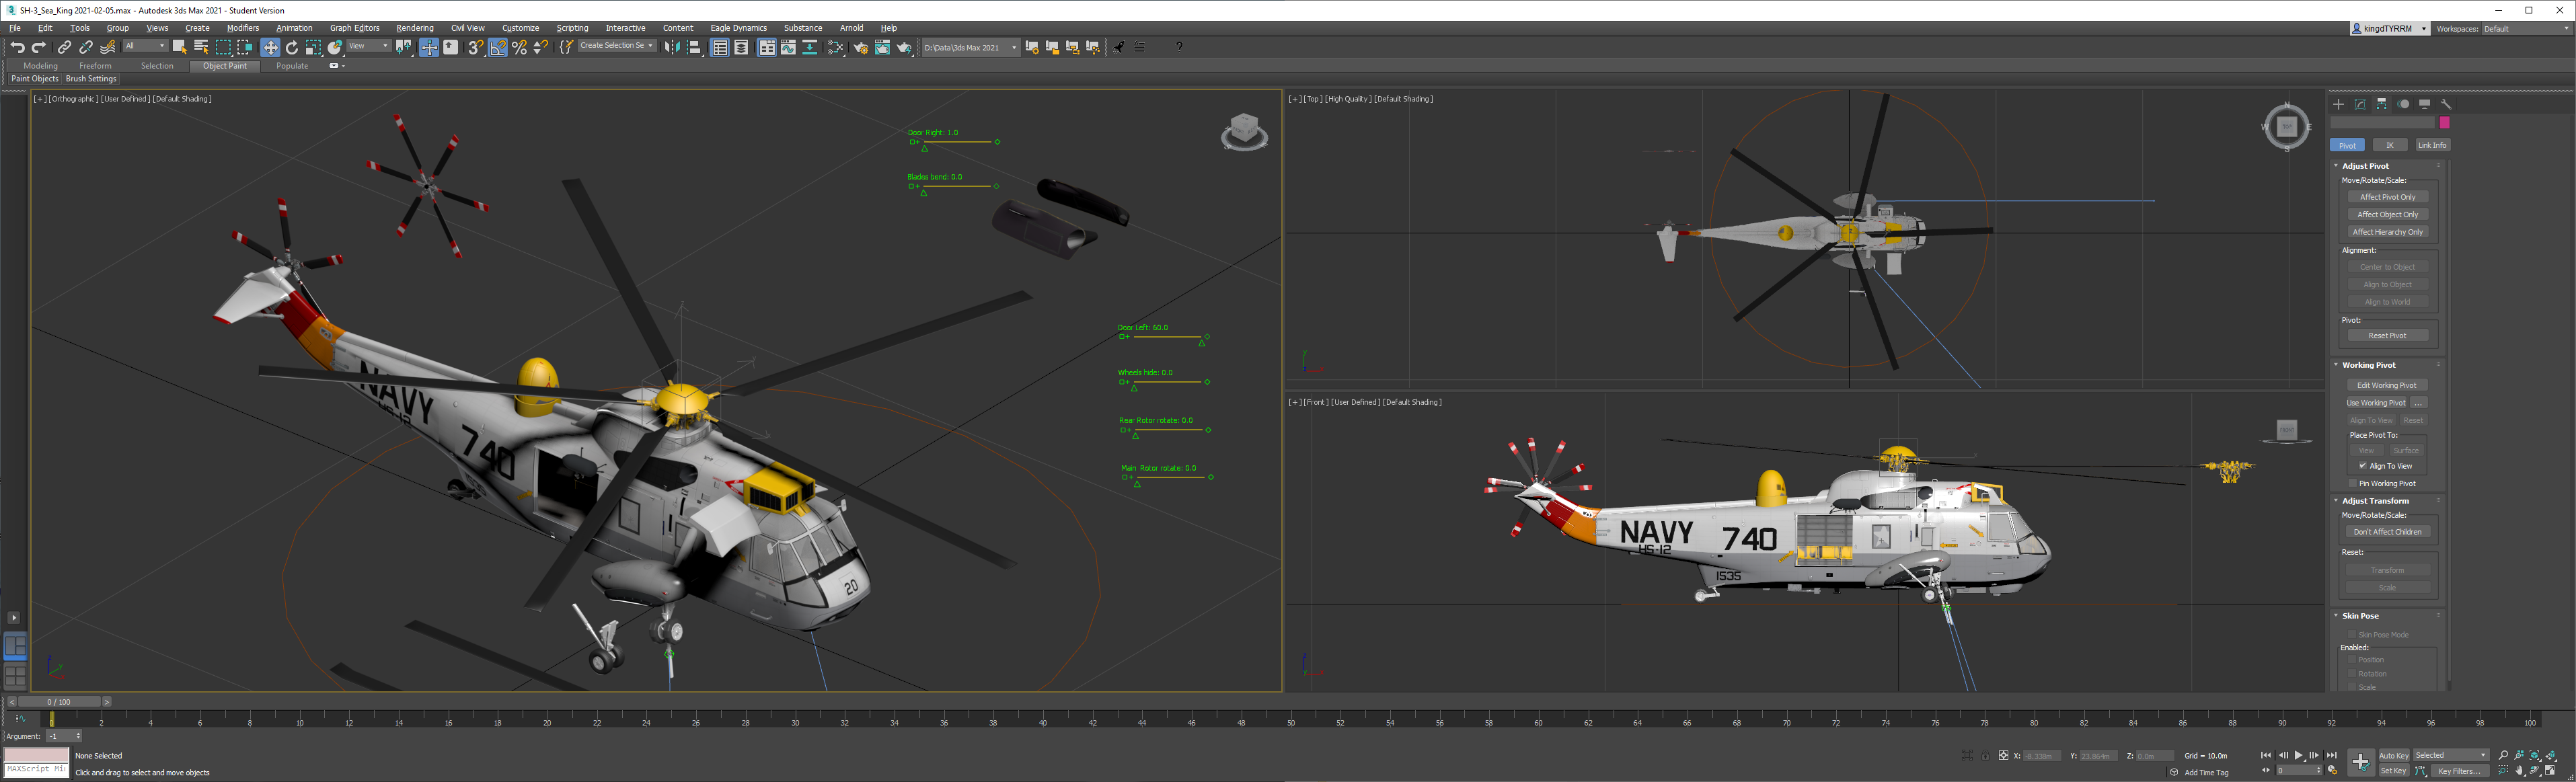Image resolution: width=2576 pixels, height=782 pixels.
Task: Open Select by Name list icon
Action: (201, 47)
